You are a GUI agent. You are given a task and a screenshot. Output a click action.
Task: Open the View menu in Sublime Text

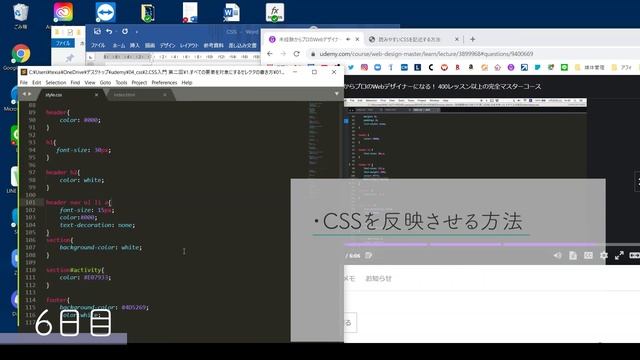pos(90,82)
